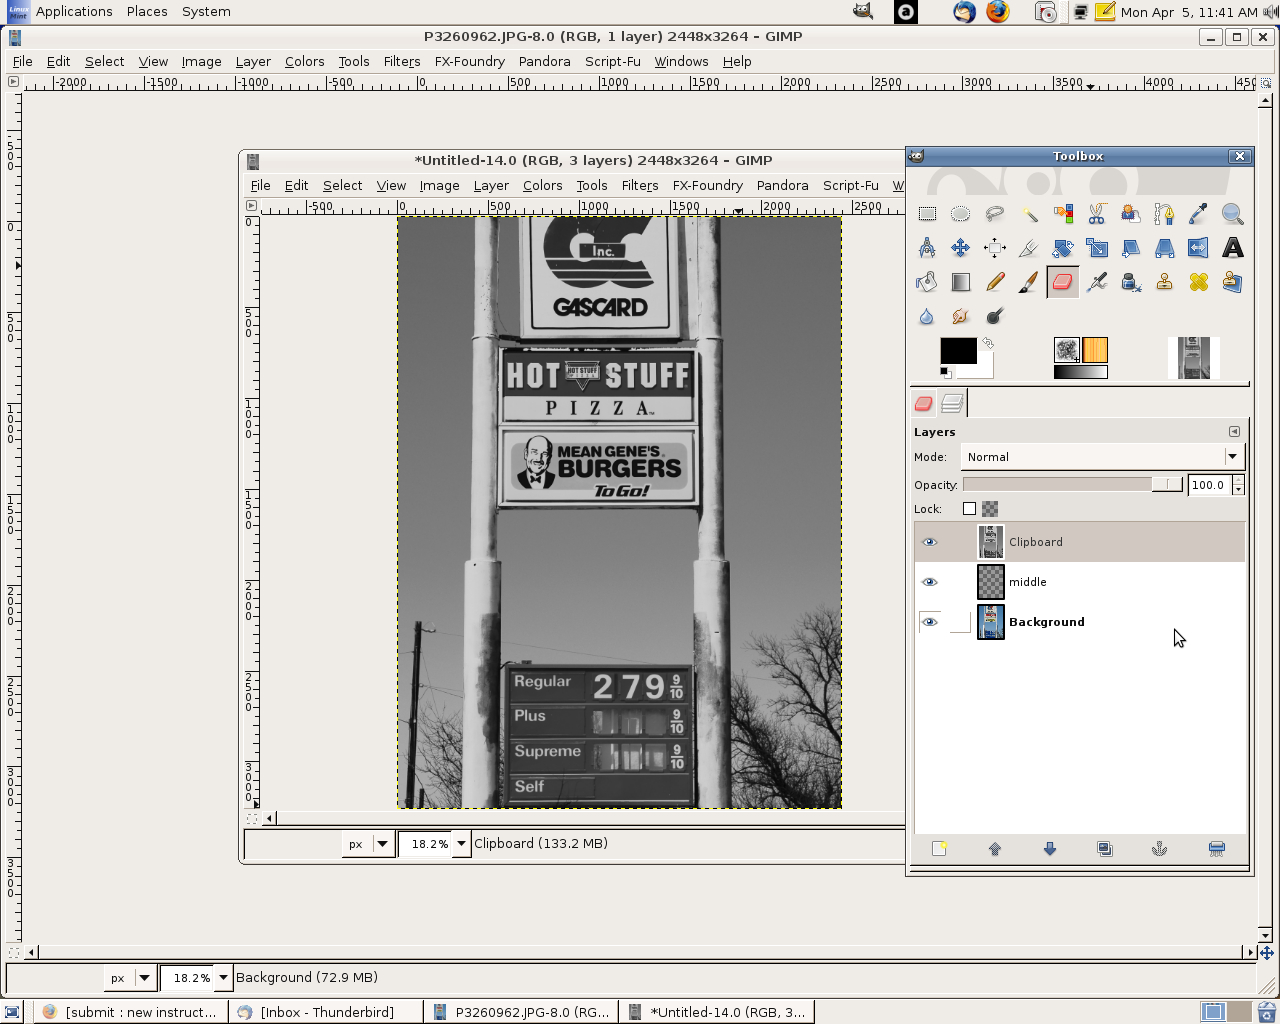Swap foreground and background colors
Screen dimensions: 1280x1024
click(988, 343)
